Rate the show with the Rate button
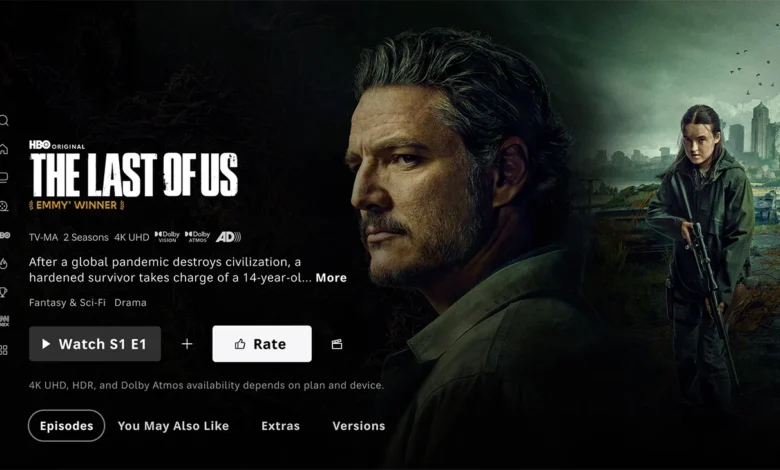 [262, 344]
